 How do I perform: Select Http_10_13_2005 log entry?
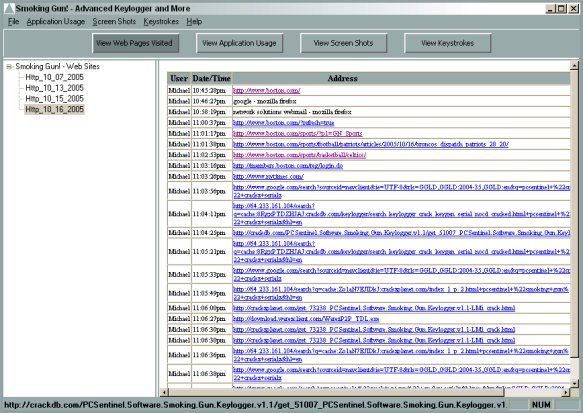[54, 88]
